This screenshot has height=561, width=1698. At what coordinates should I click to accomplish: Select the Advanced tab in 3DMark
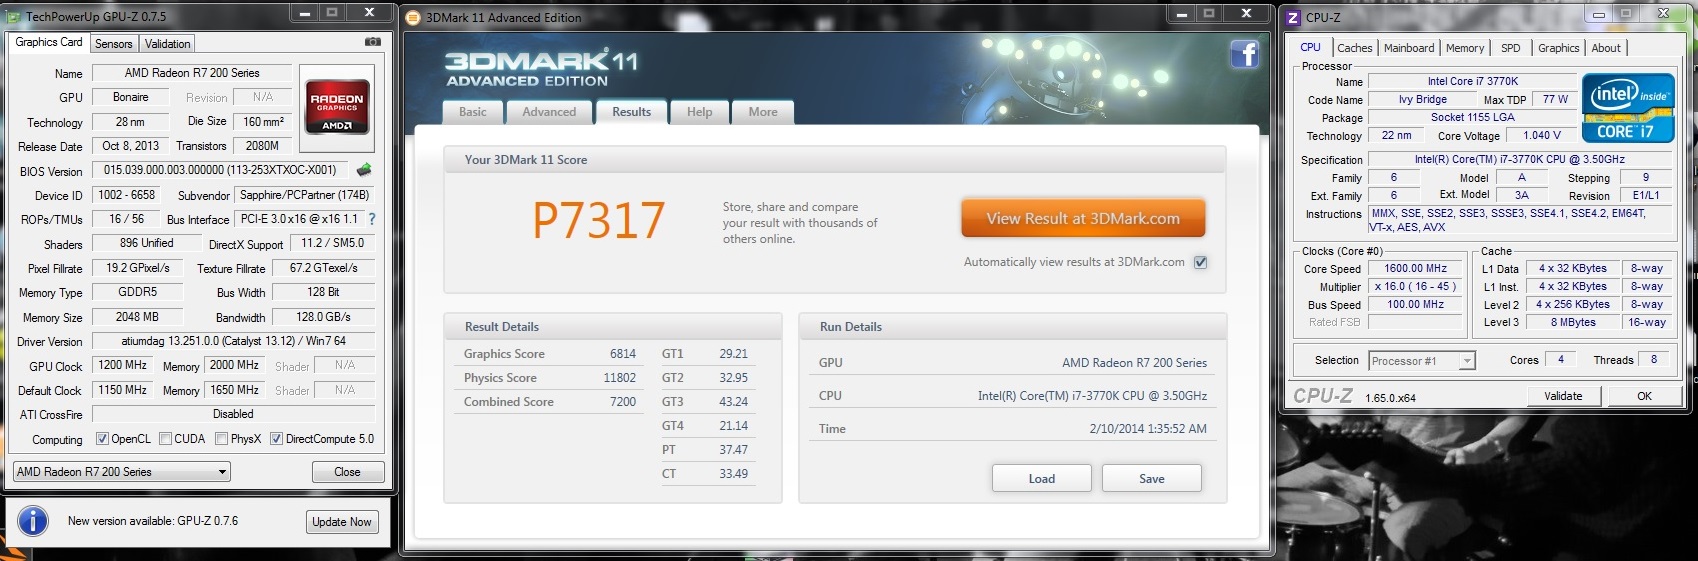548,112
